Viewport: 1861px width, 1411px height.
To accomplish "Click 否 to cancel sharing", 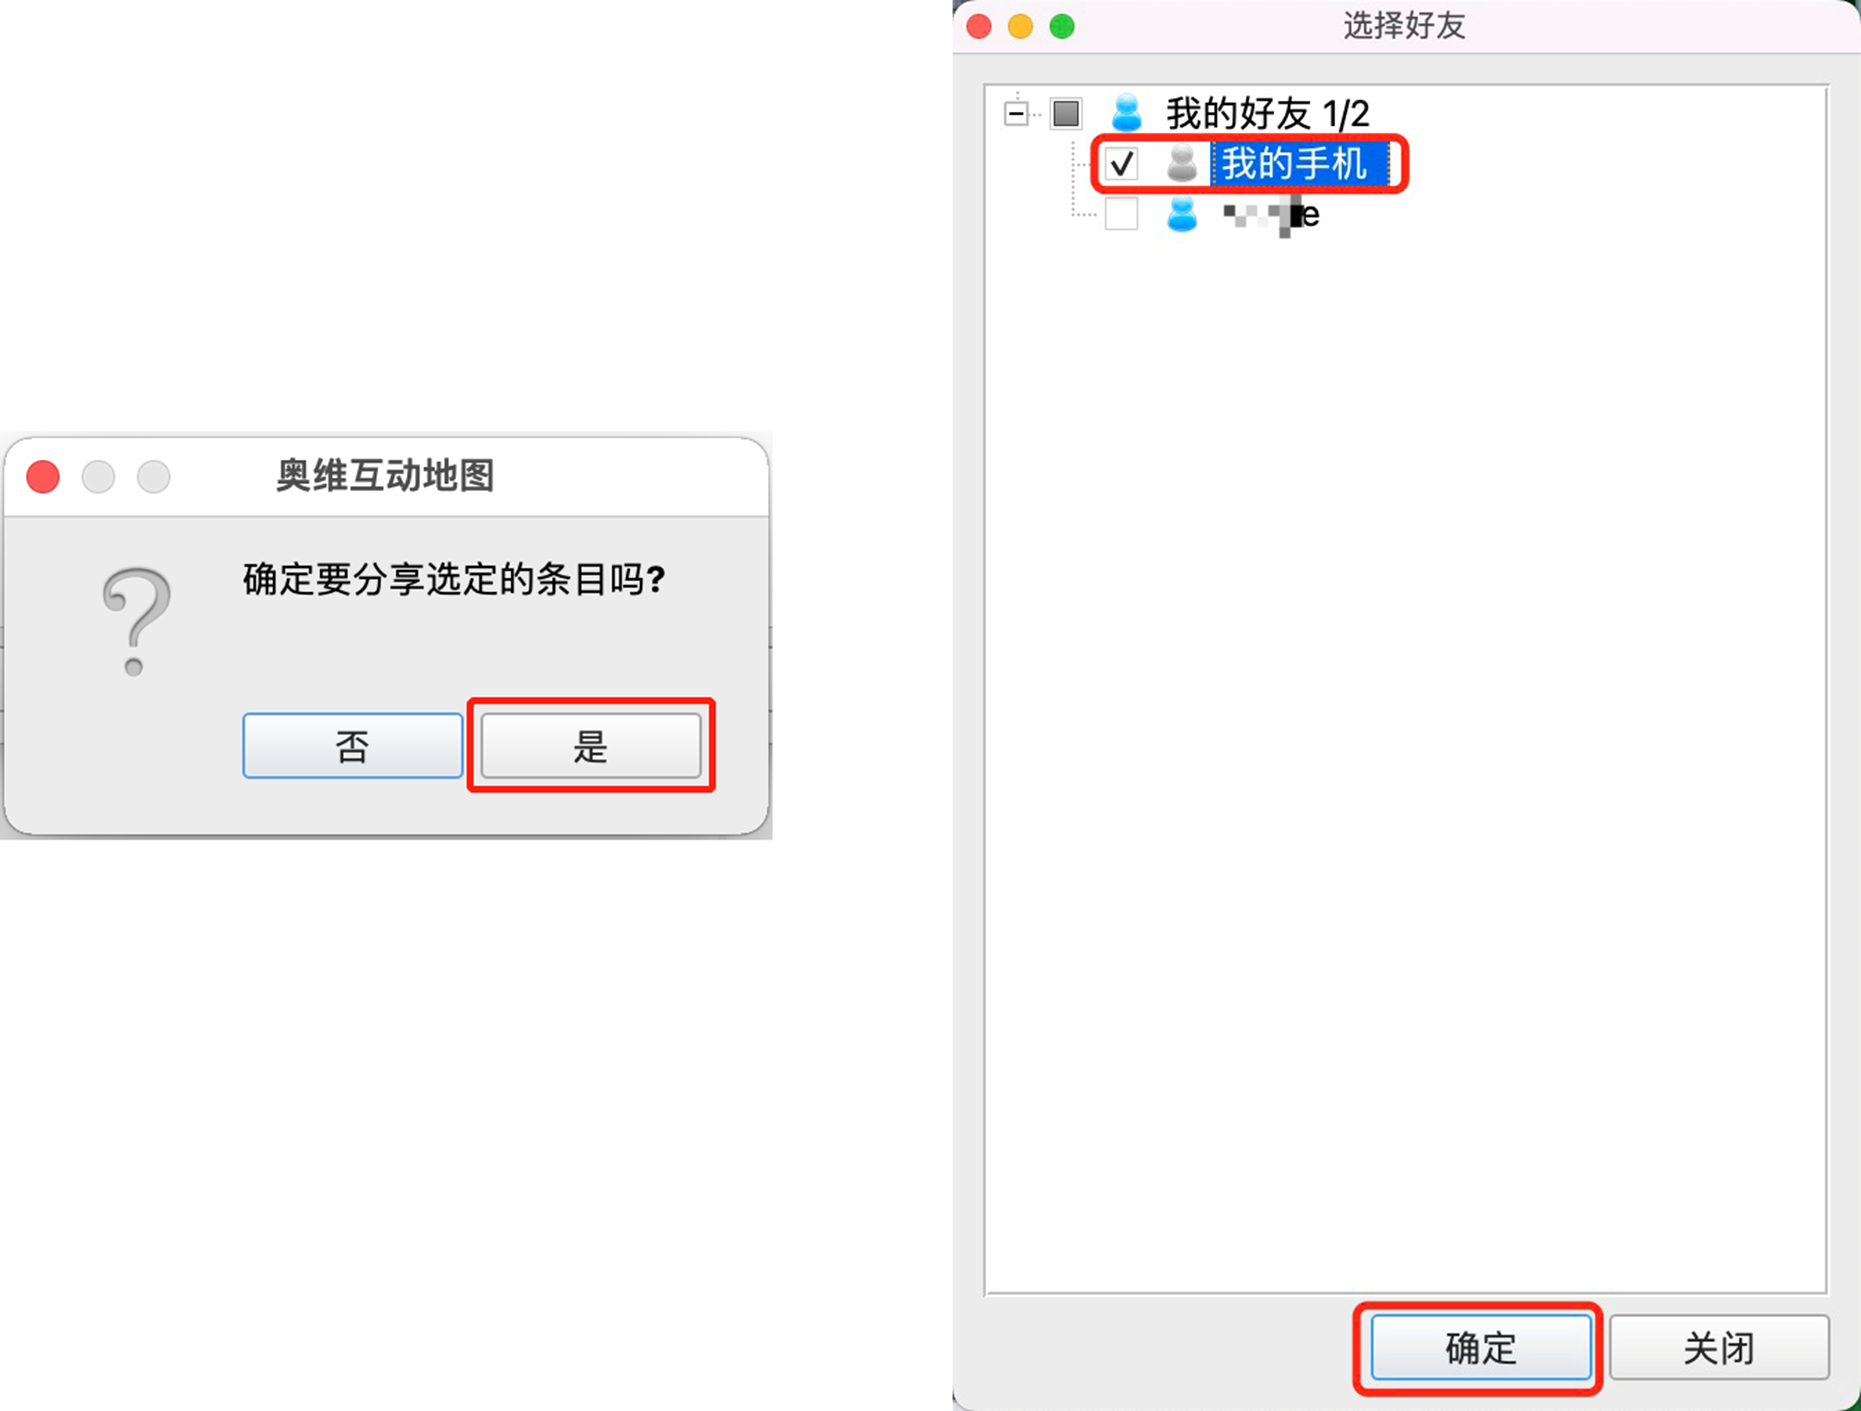I will click(x=352, y=746).
